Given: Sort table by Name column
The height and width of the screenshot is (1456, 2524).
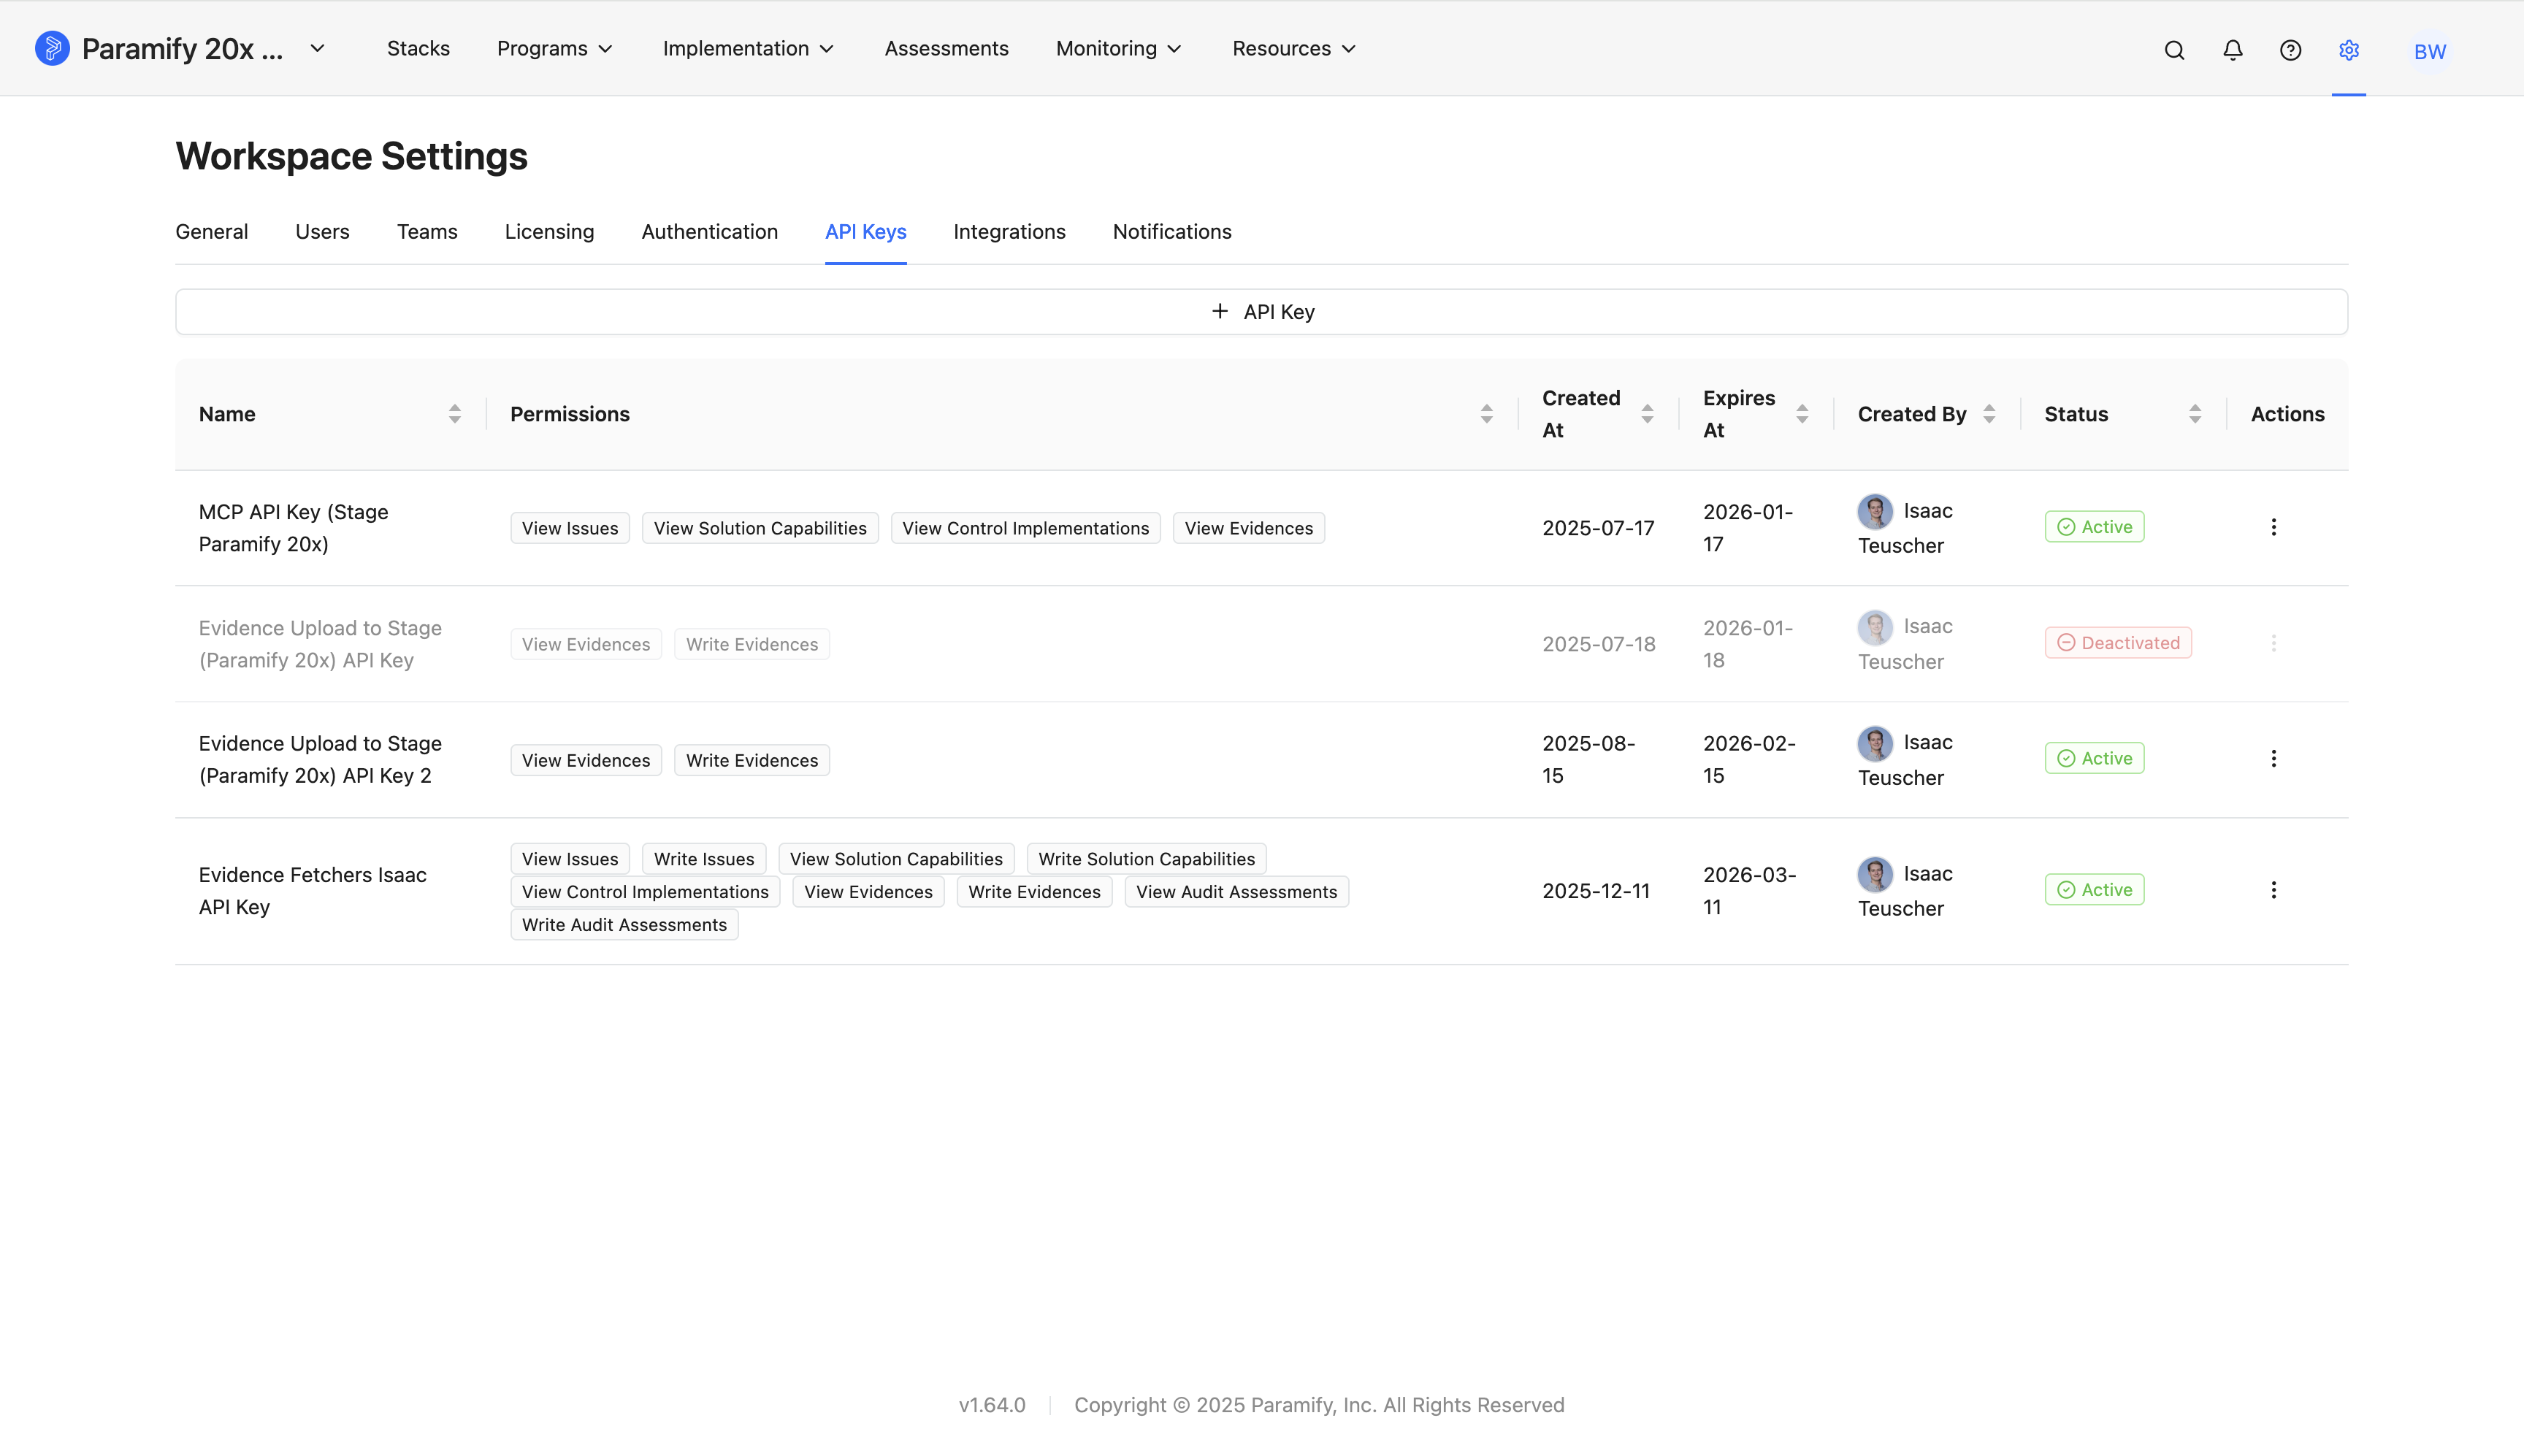Looking at the screenshot, I should [x=455, y=414].
